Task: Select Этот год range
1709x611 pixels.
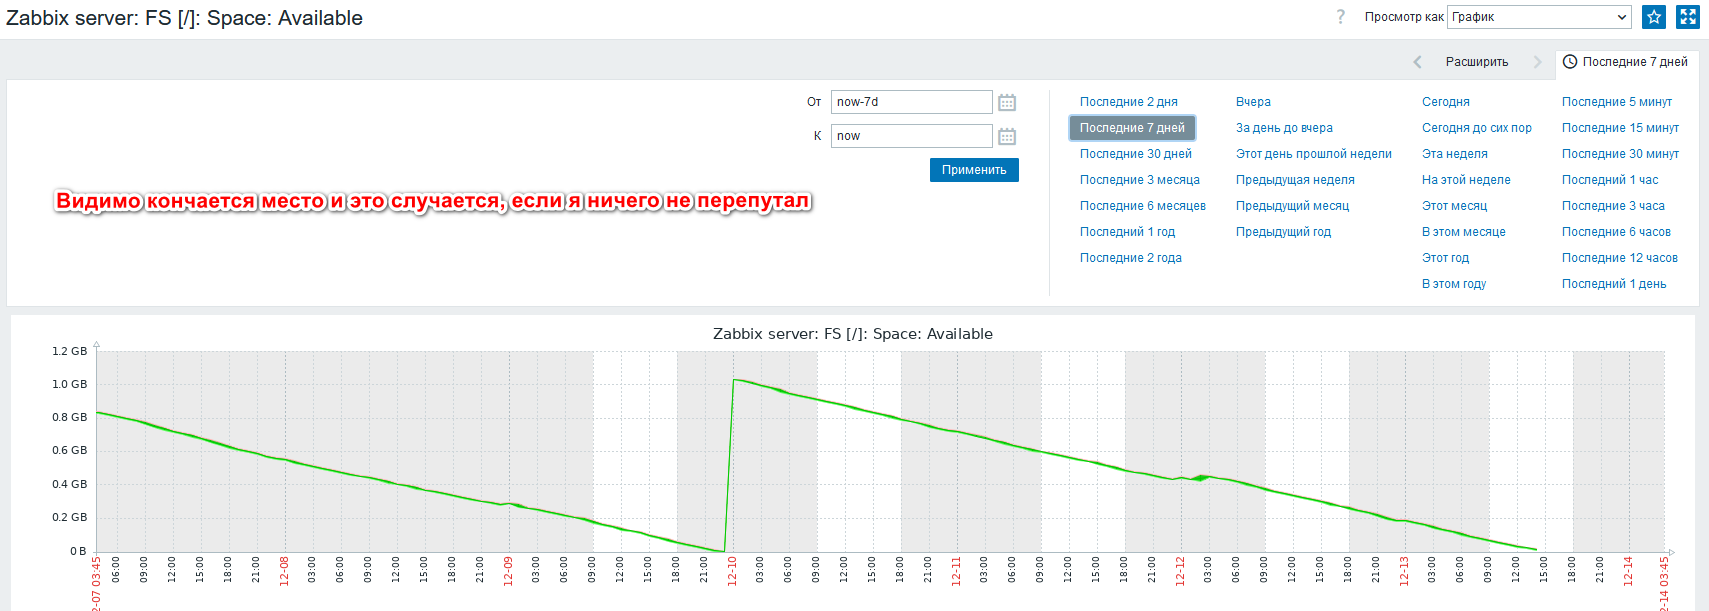Action: tap(1445, 258)
